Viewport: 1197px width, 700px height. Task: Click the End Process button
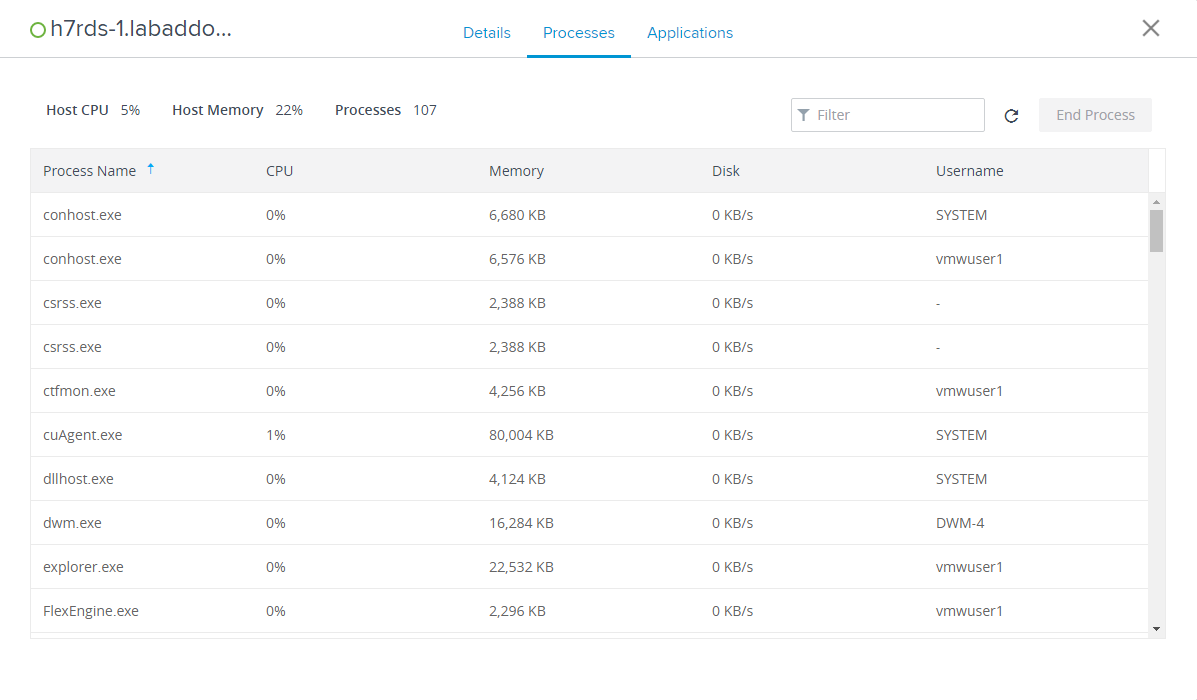coord(1095,115)
